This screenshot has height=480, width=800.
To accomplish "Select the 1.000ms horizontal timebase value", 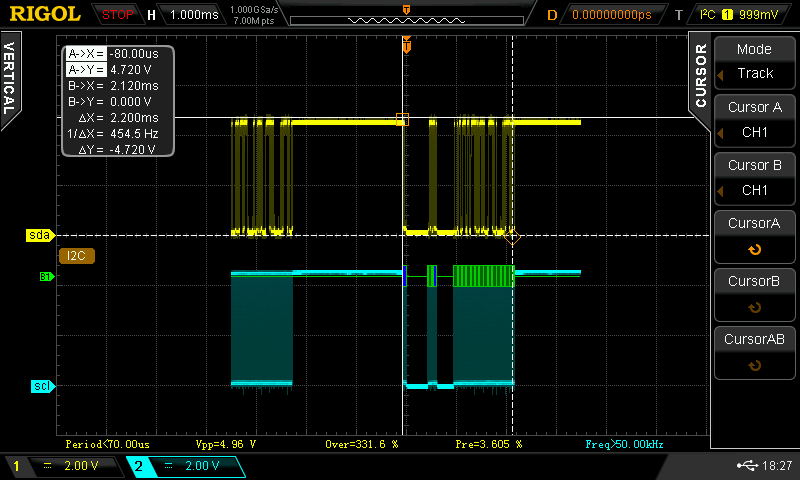I will pos(194,15).
